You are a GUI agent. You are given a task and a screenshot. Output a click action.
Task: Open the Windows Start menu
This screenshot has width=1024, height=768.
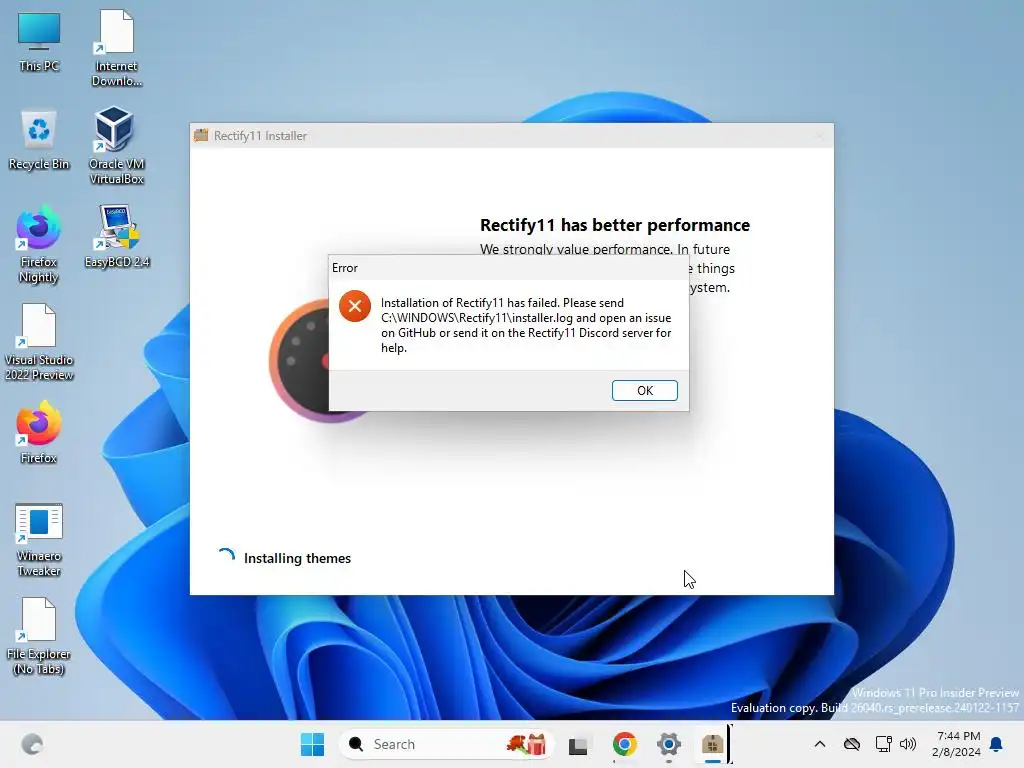(312, 744)
